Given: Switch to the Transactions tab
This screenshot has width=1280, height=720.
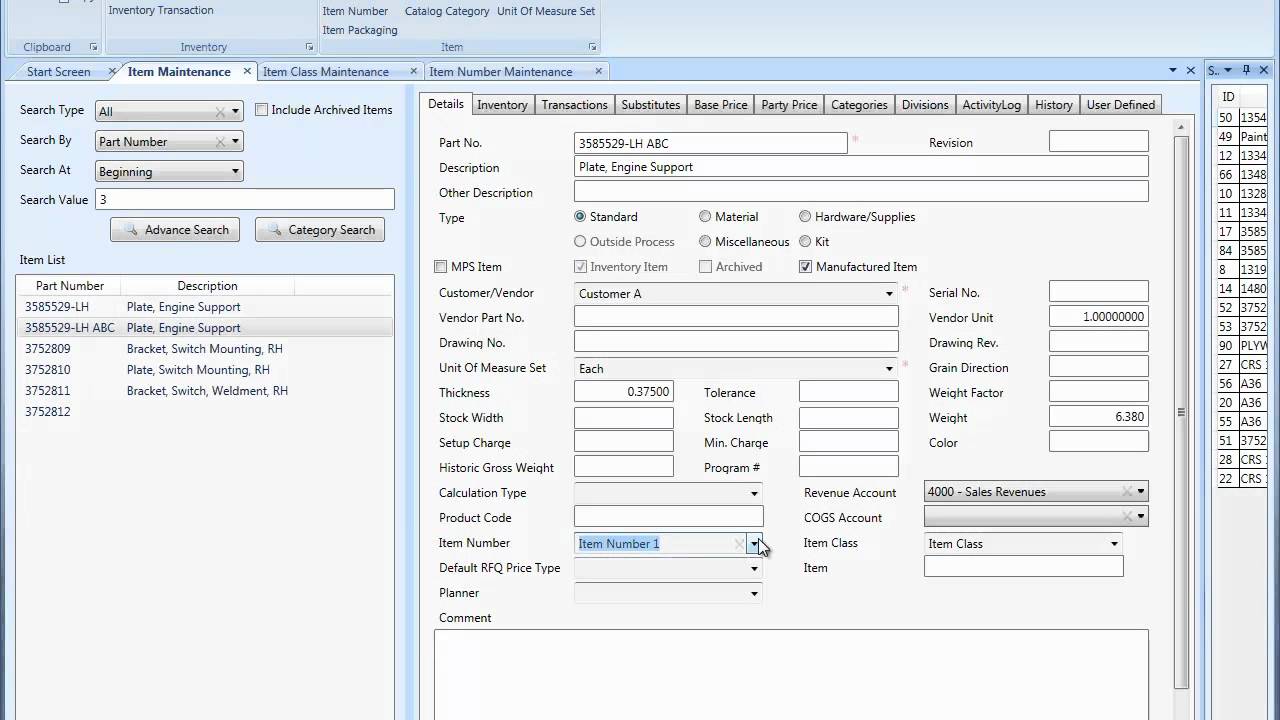Looking at the screenshot, I should pyautogui.click(x=574, y=104).
